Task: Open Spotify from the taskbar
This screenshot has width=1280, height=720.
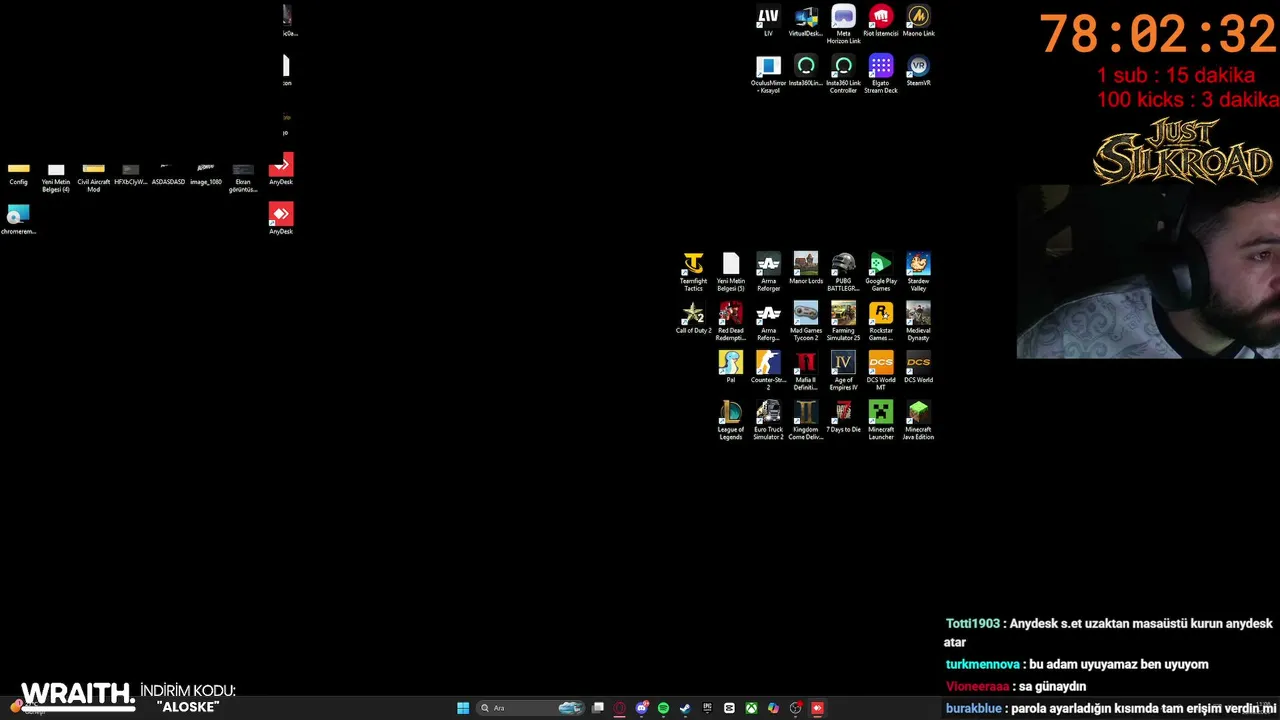Action: point(663,708)
